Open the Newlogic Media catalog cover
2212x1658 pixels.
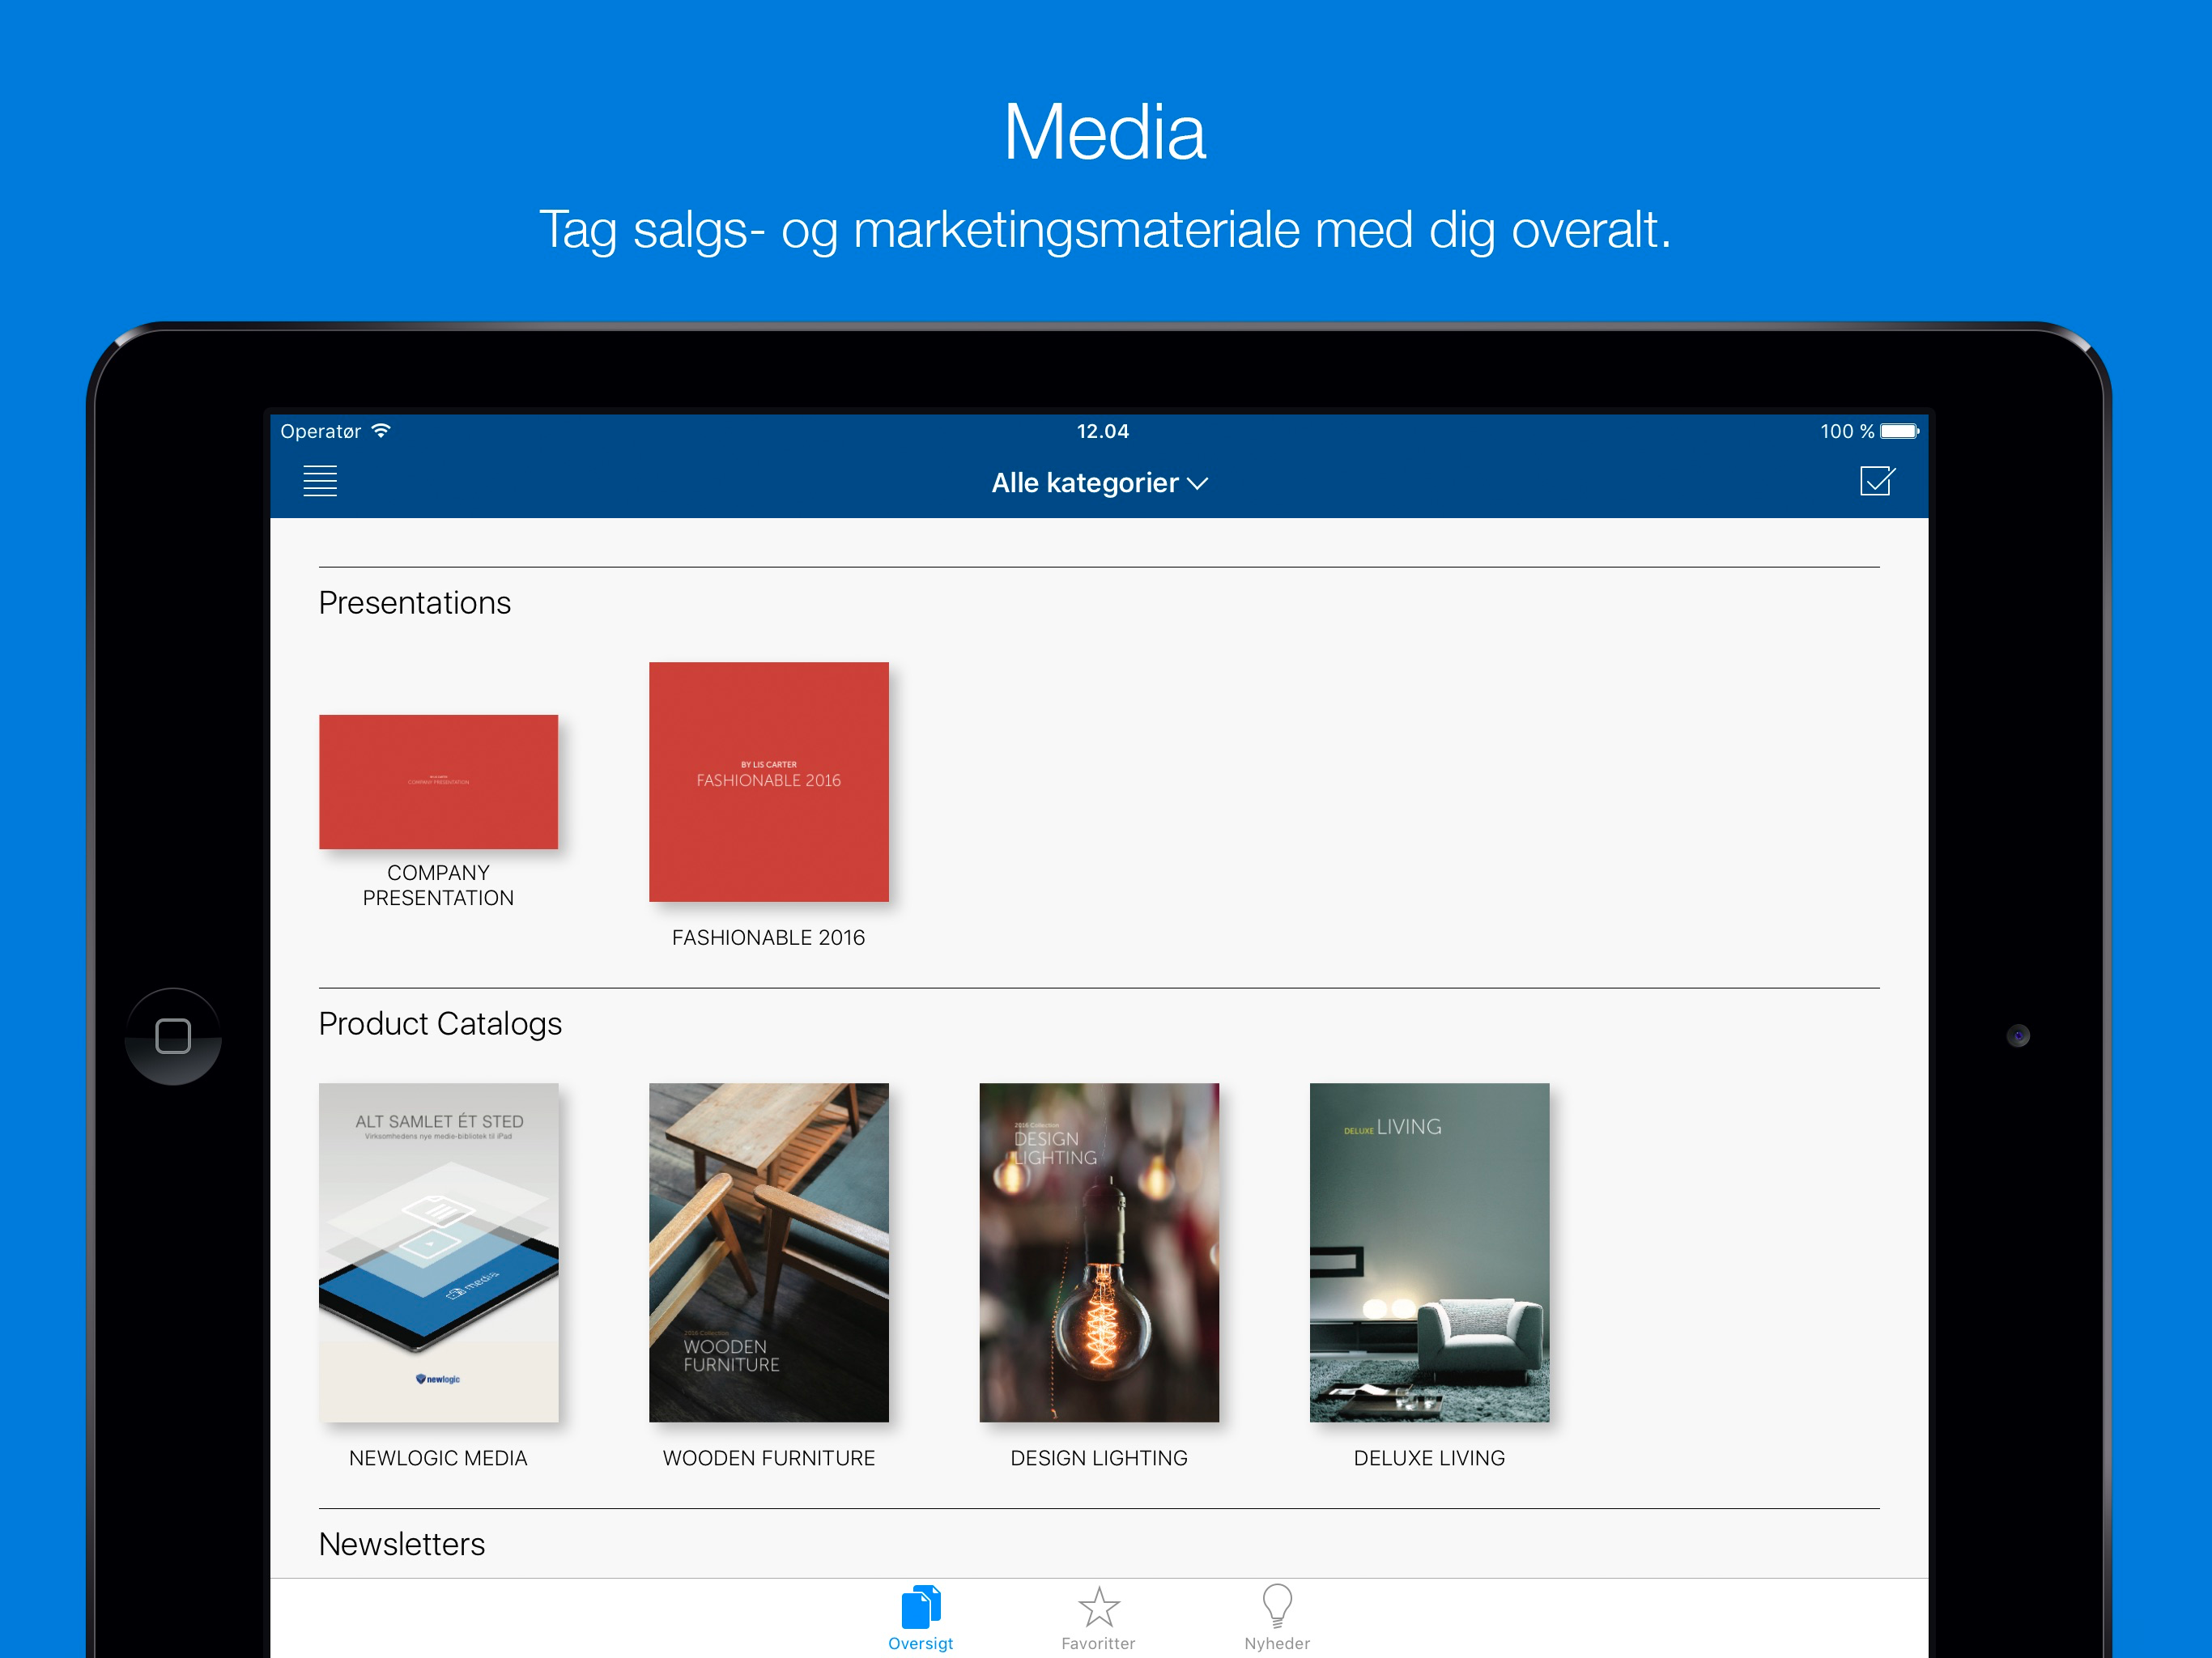tap(438, 1252)
